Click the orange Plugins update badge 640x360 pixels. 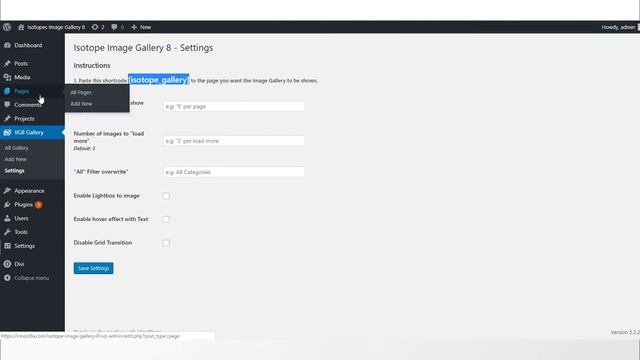tap(38, 205)
